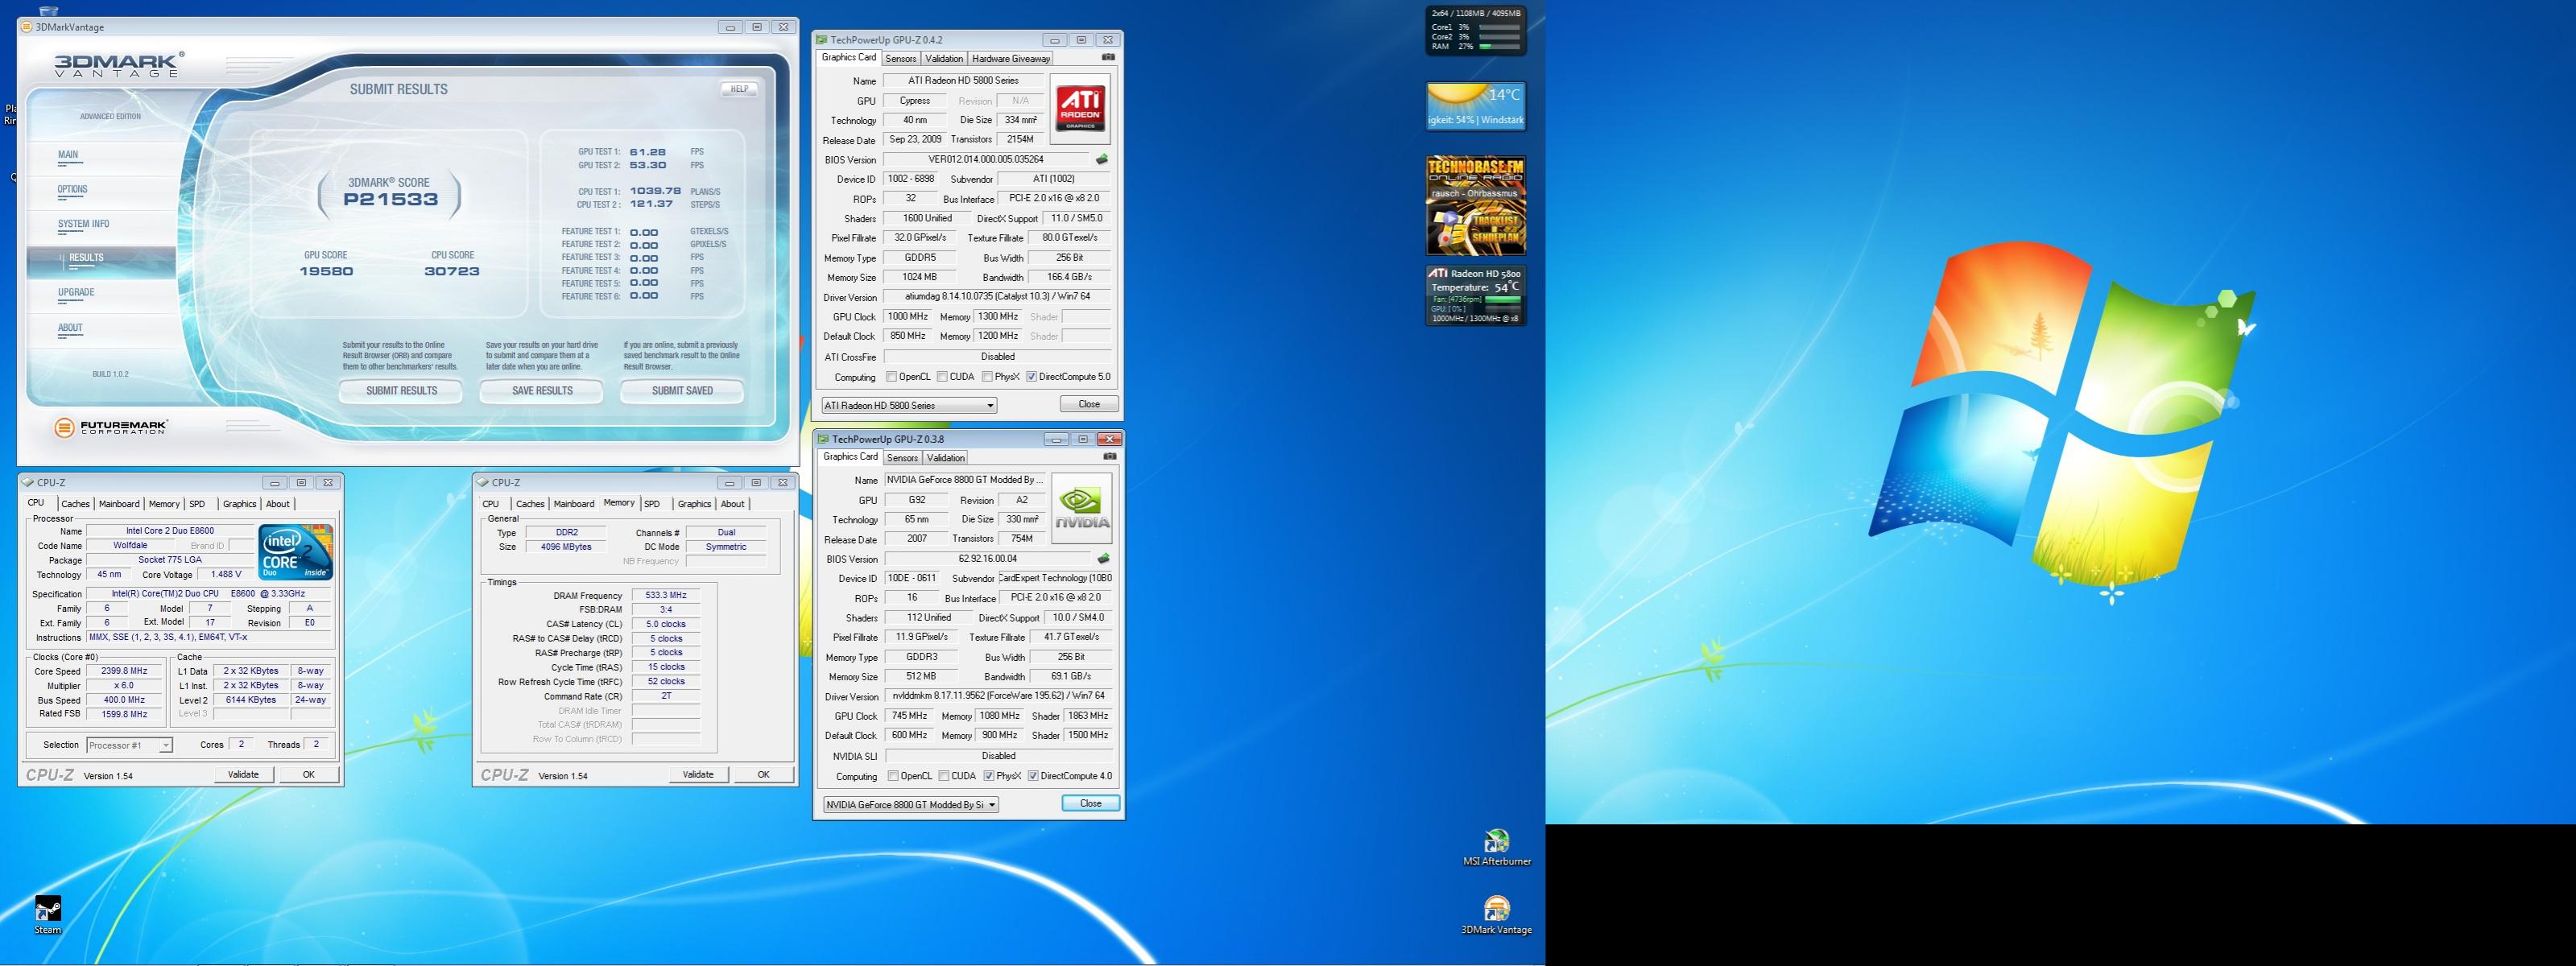The height and width of the screenshot is (966, 2576).
Task: Click GPU Clock 1000 MHz field
Action: pos(907,316)
